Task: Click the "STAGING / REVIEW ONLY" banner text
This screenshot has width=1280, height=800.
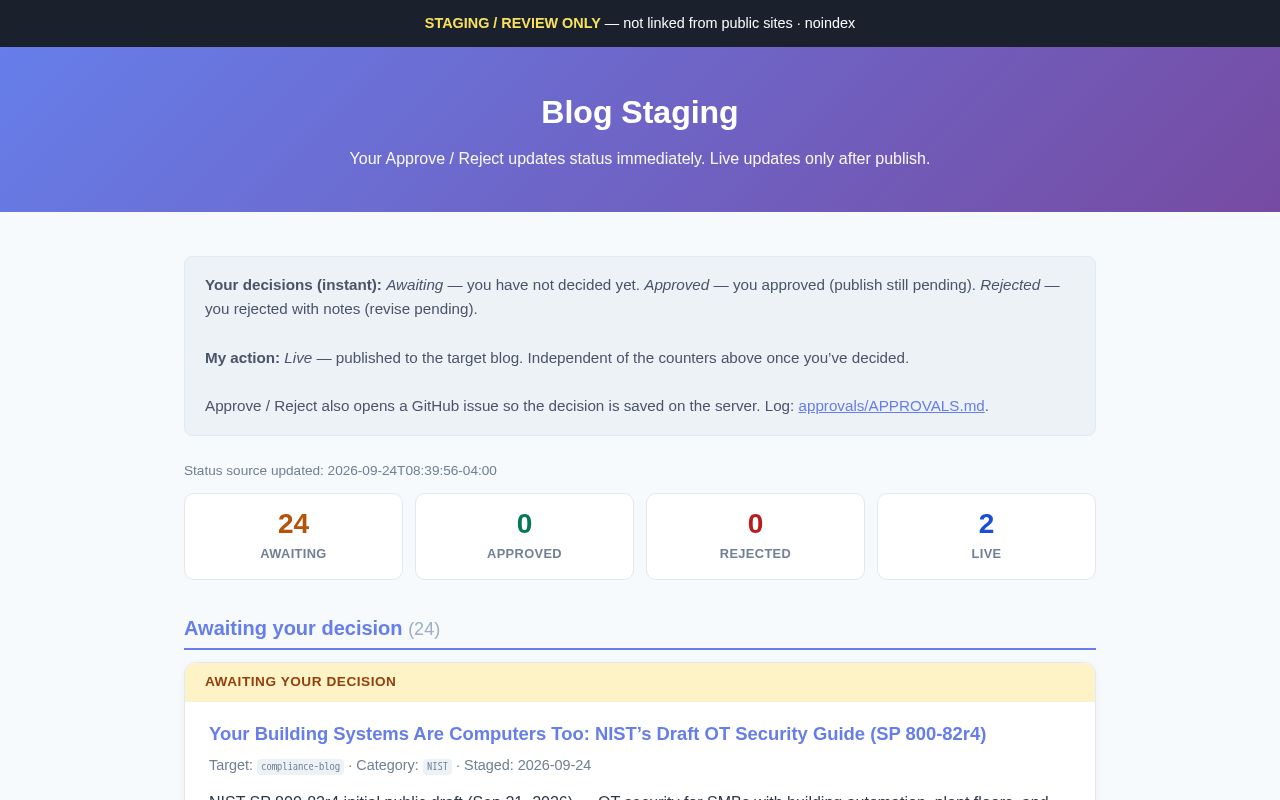Action: click(x=512, y=23)
